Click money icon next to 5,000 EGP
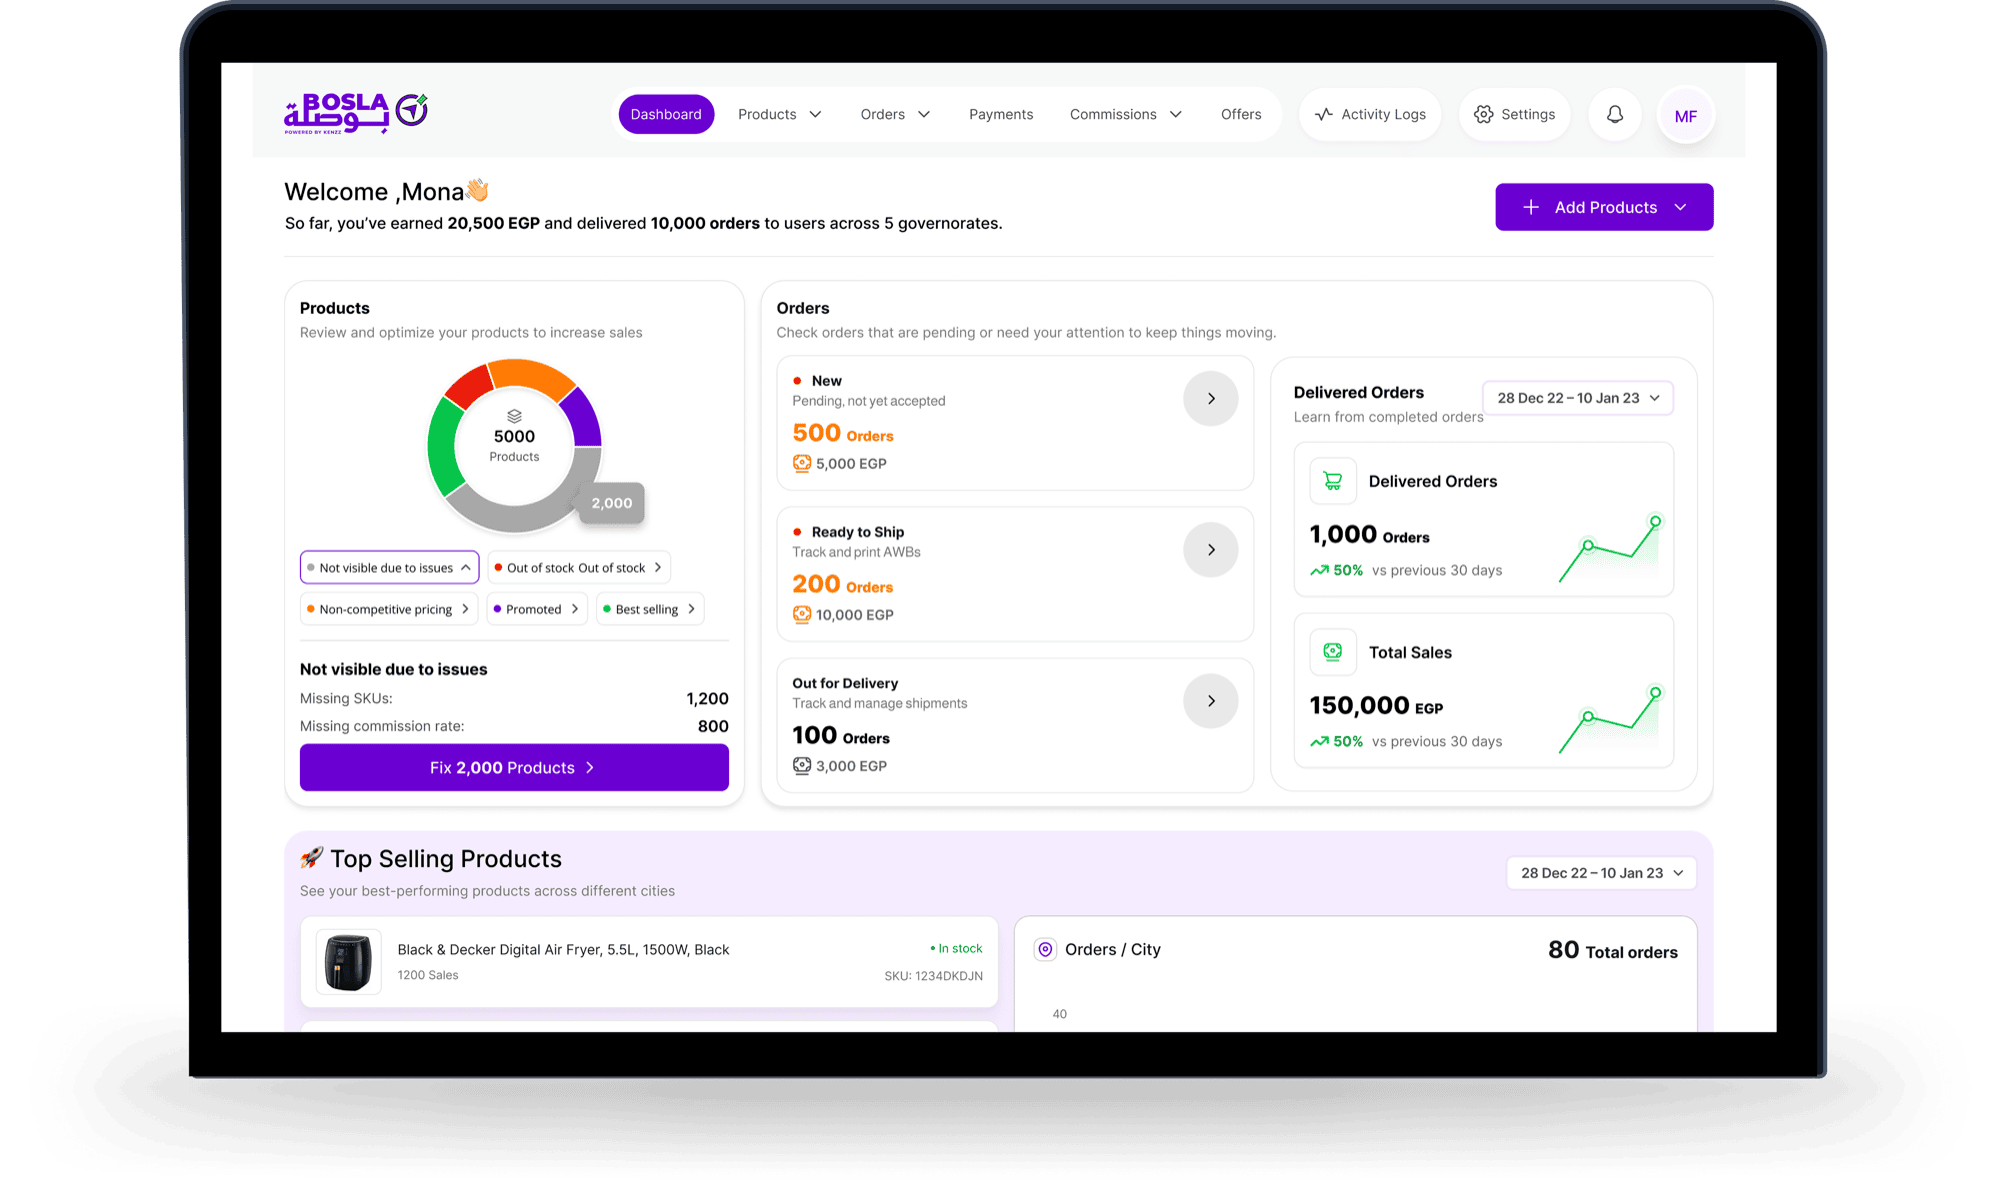The width and height of the screenshot is (2000, 1185). [x=802, y=463]
